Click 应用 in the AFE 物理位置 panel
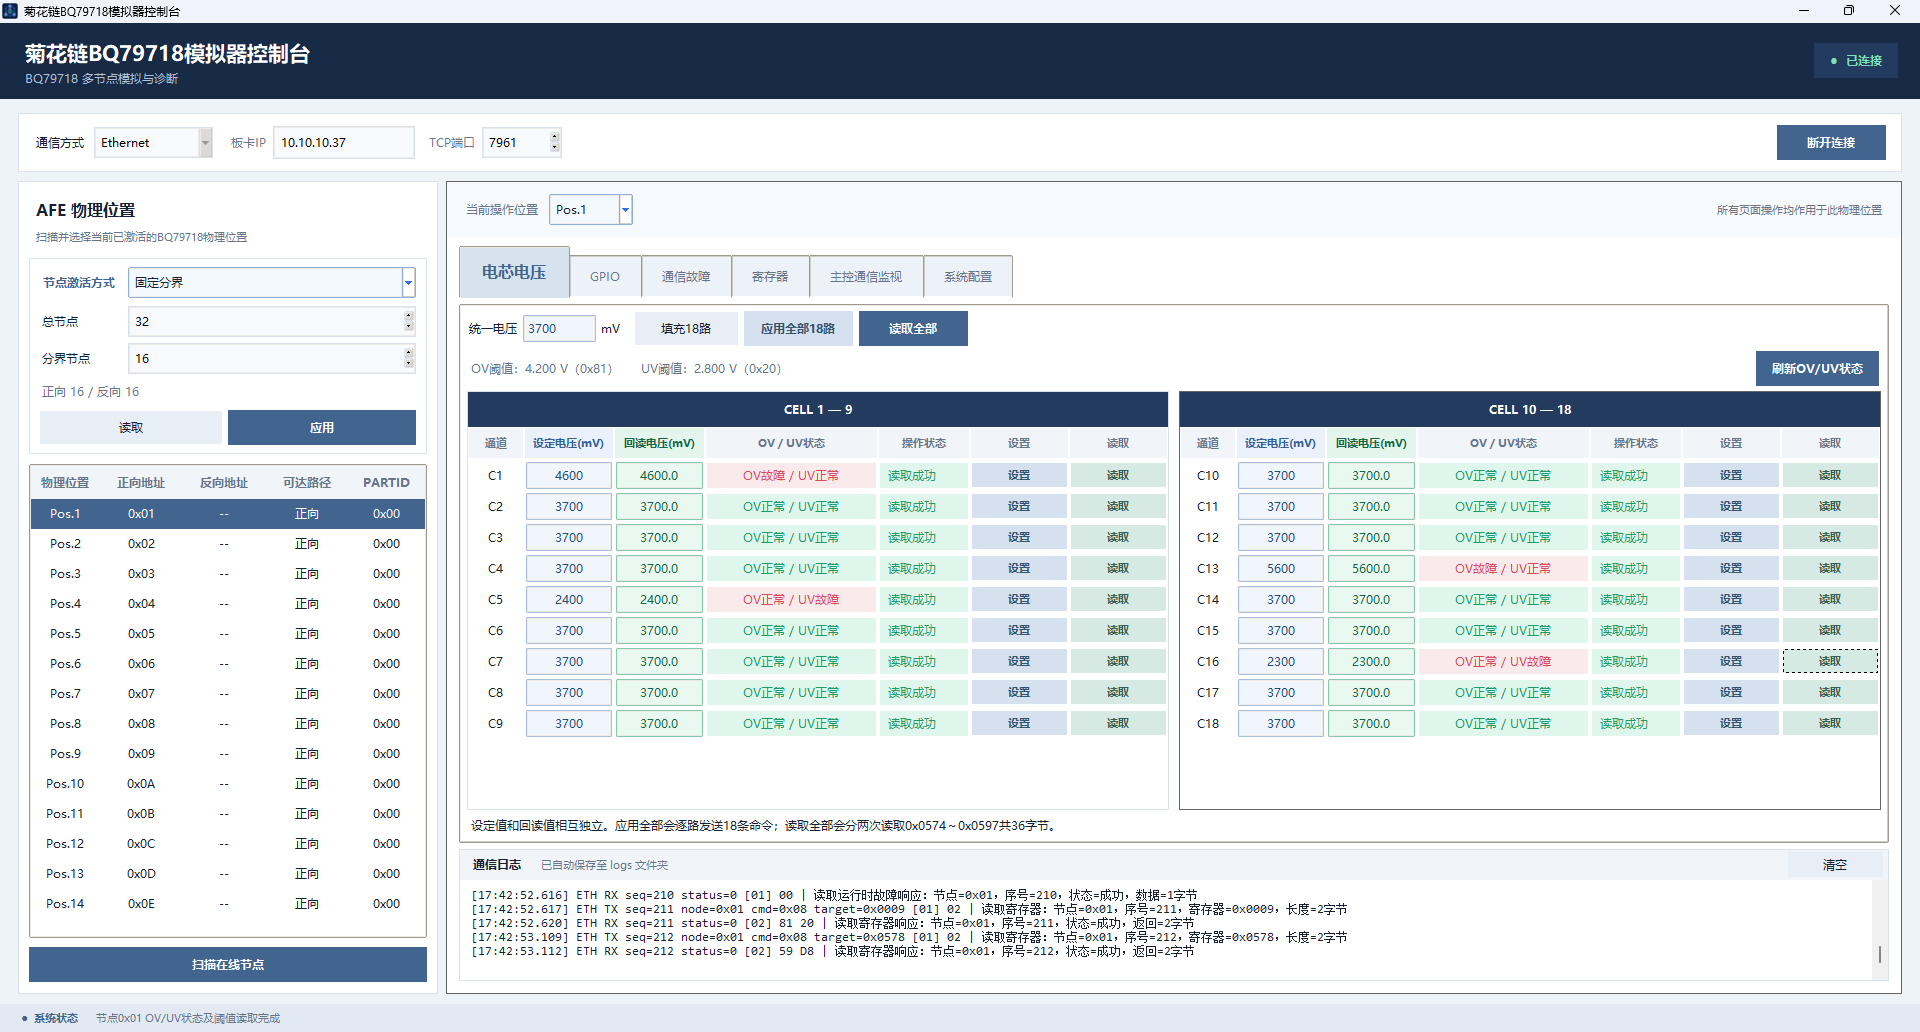This screenshot has width=1920, height=1032. [322, 428]
